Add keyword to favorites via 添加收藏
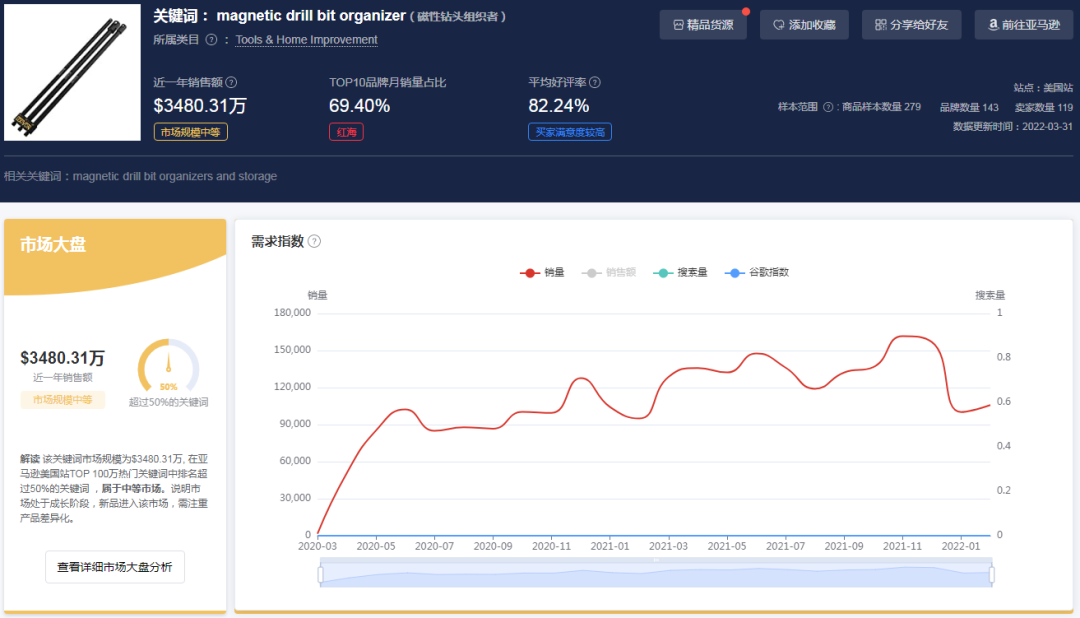This screenshot has width=1080, height=618. 804,25
